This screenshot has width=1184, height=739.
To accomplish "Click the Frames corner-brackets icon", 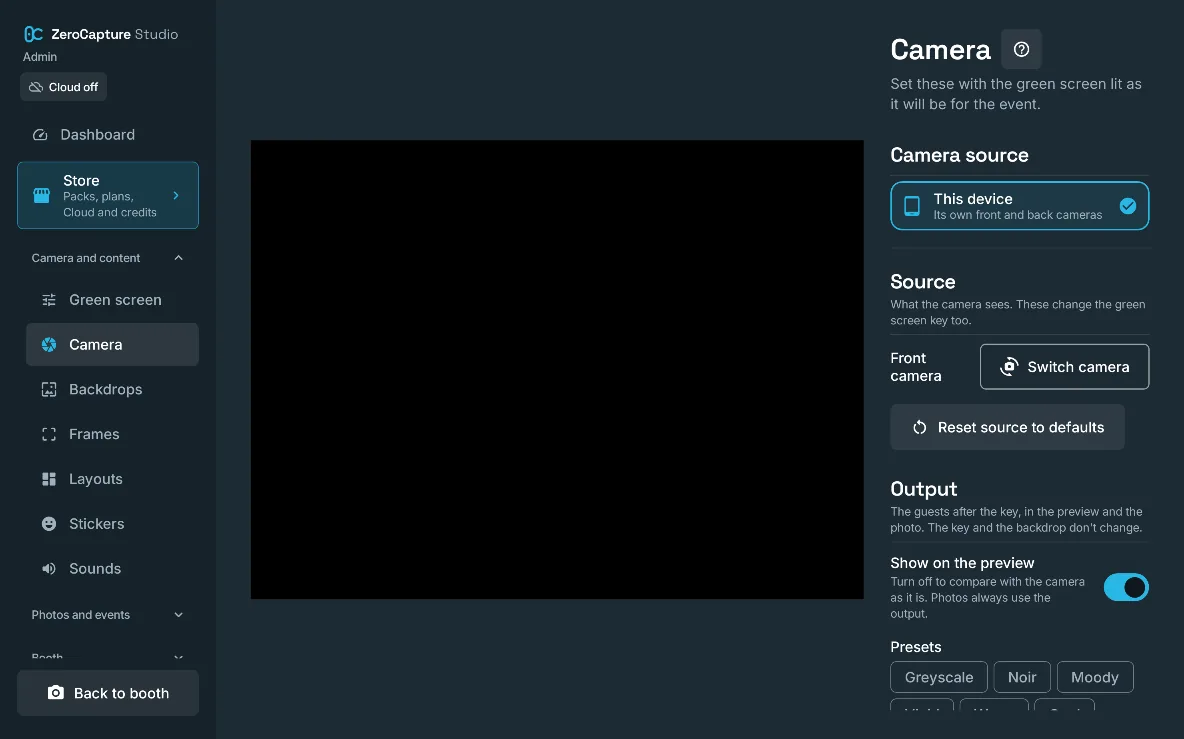I will pyautogui.click(x=49, y=434).
